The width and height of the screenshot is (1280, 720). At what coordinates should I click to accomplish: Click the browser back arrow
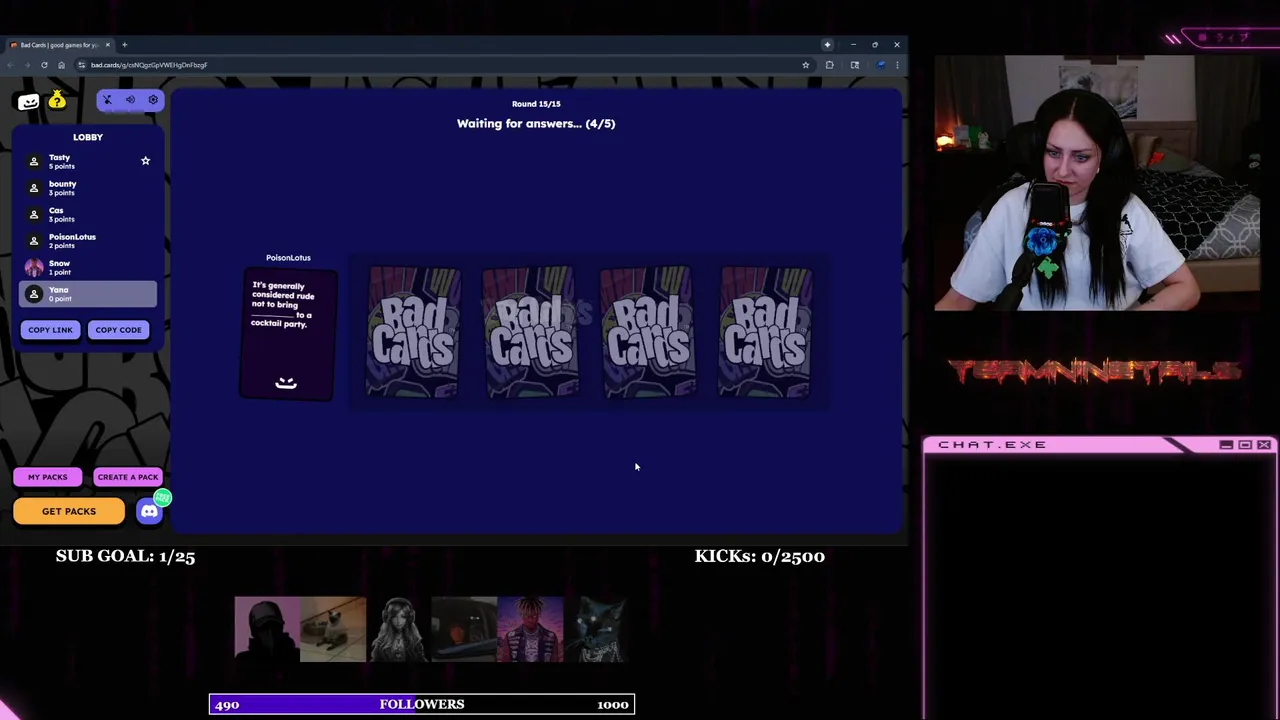coord(10,65)
